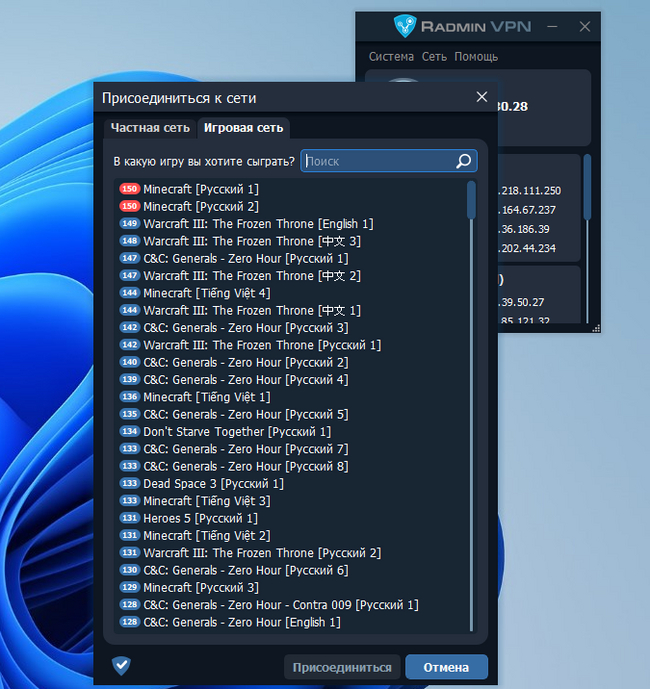Click the 134 badge beside Don't Starve Together
650x689 pixels.
(x=129, y=432)
